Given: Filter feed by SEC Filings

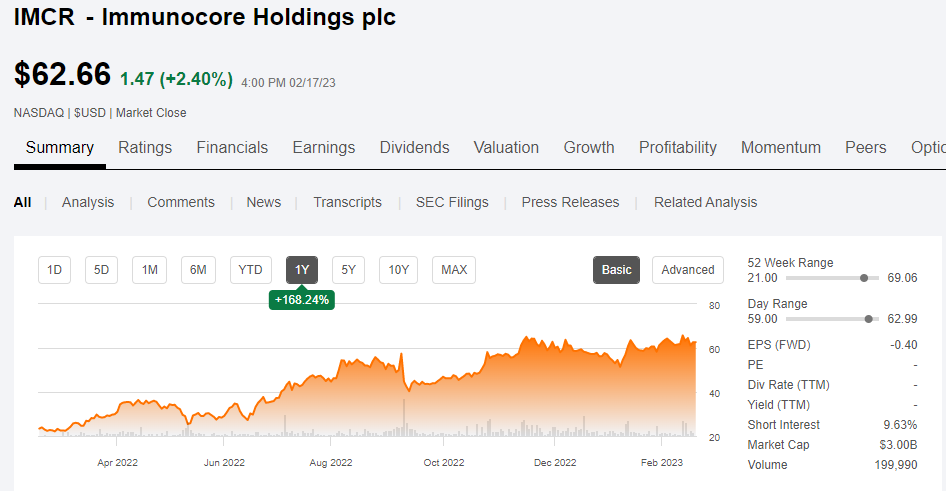Looking at the screenshot, I should click(452, 202).
